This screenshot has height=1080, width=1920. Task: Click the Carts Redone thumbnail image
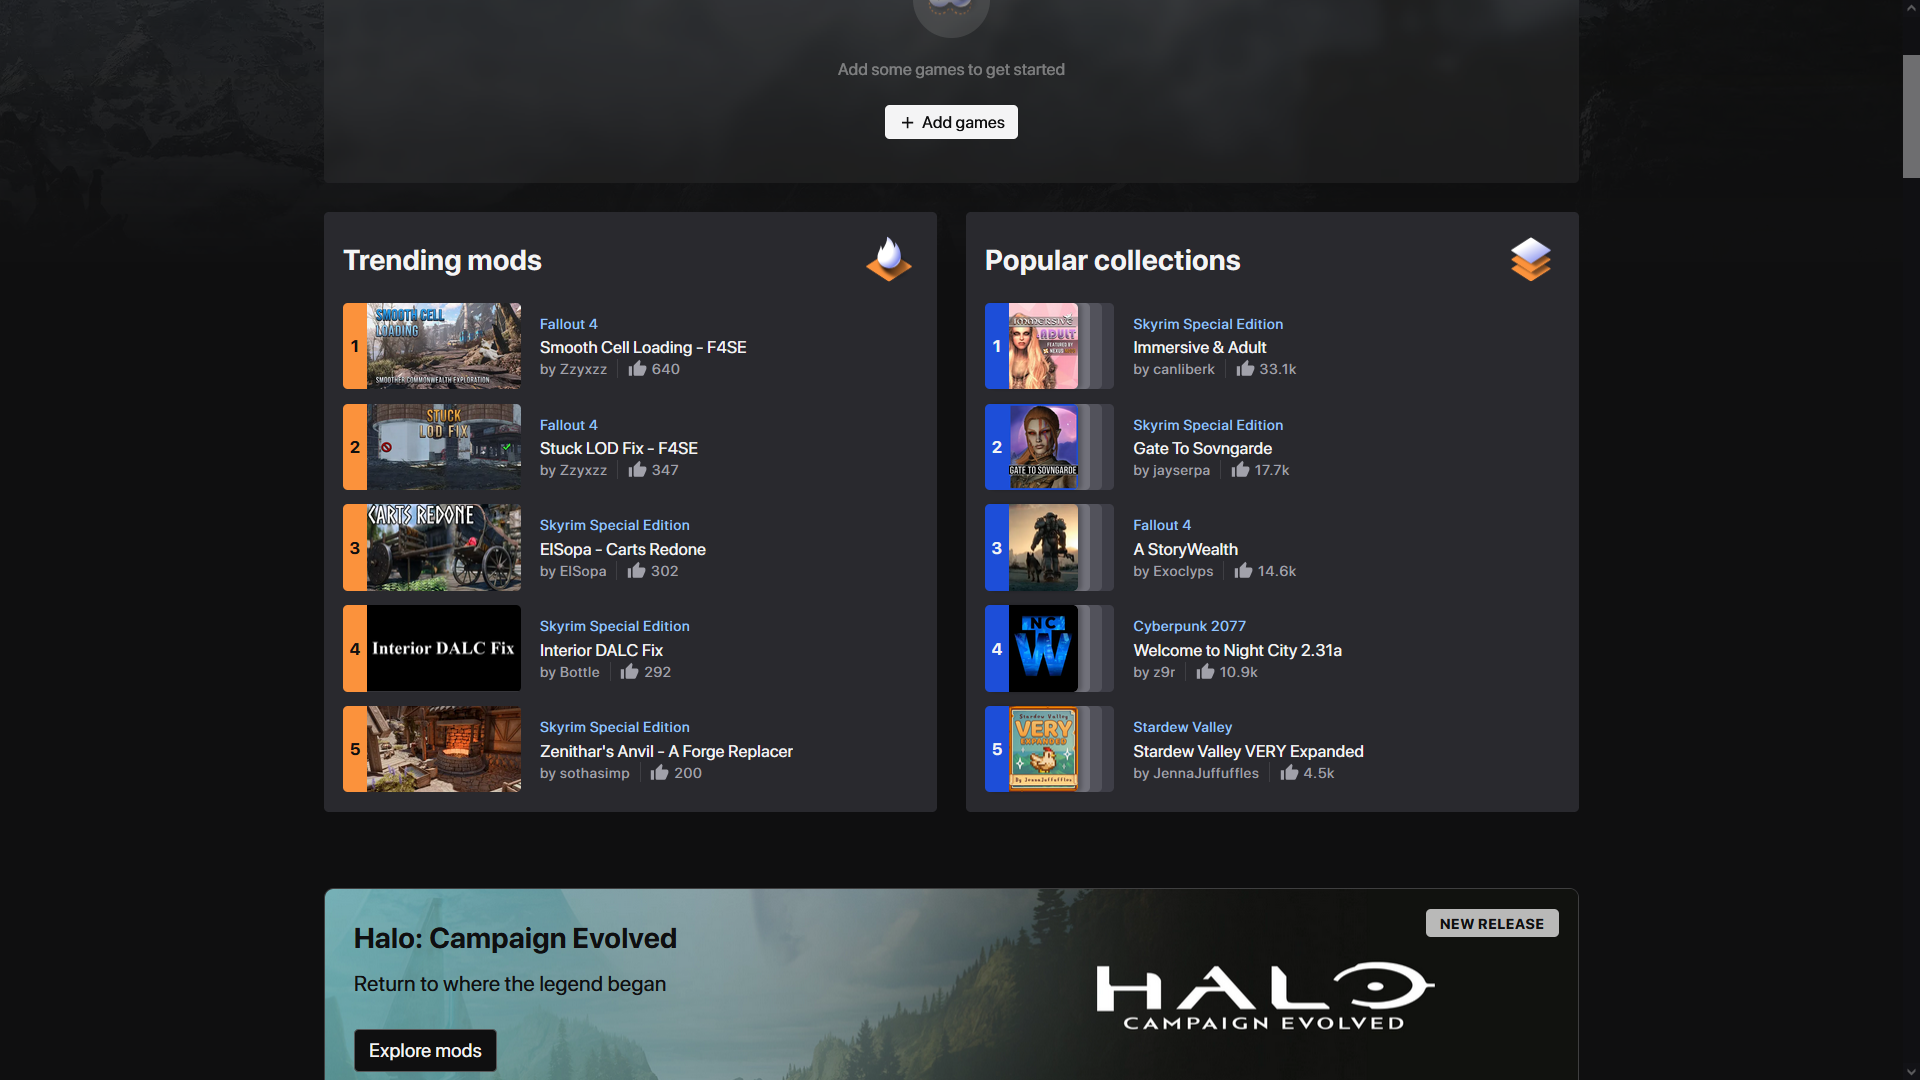(x=444, y=548)
